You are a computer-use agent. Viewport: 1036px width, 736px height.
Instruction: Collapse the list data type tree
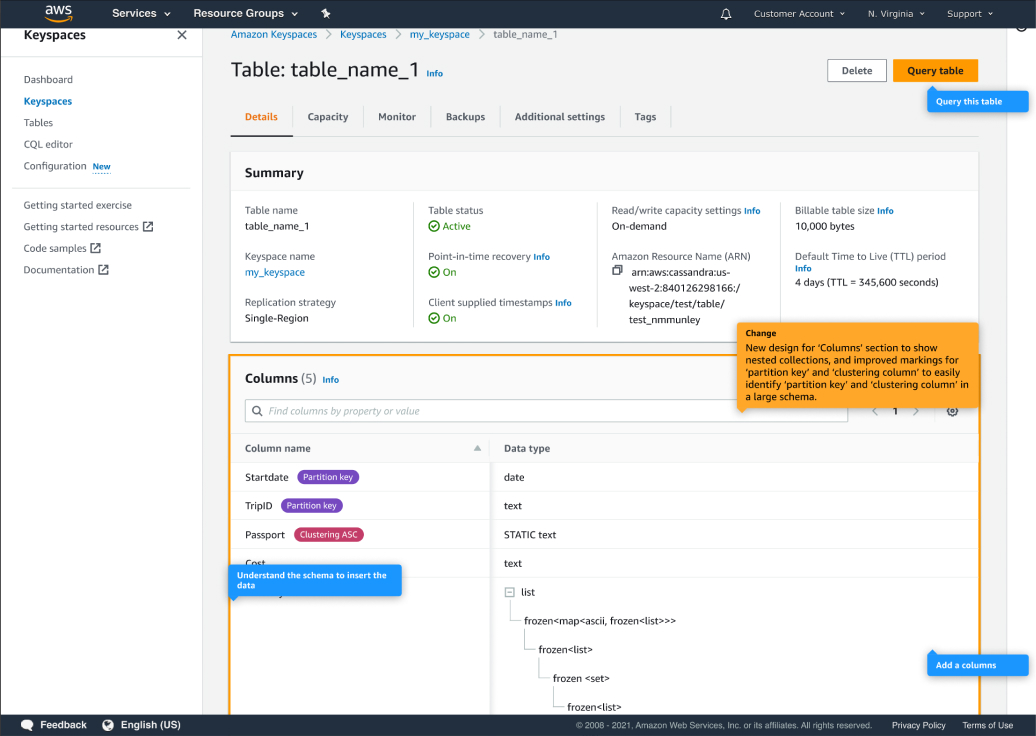[x=510, y=592]
